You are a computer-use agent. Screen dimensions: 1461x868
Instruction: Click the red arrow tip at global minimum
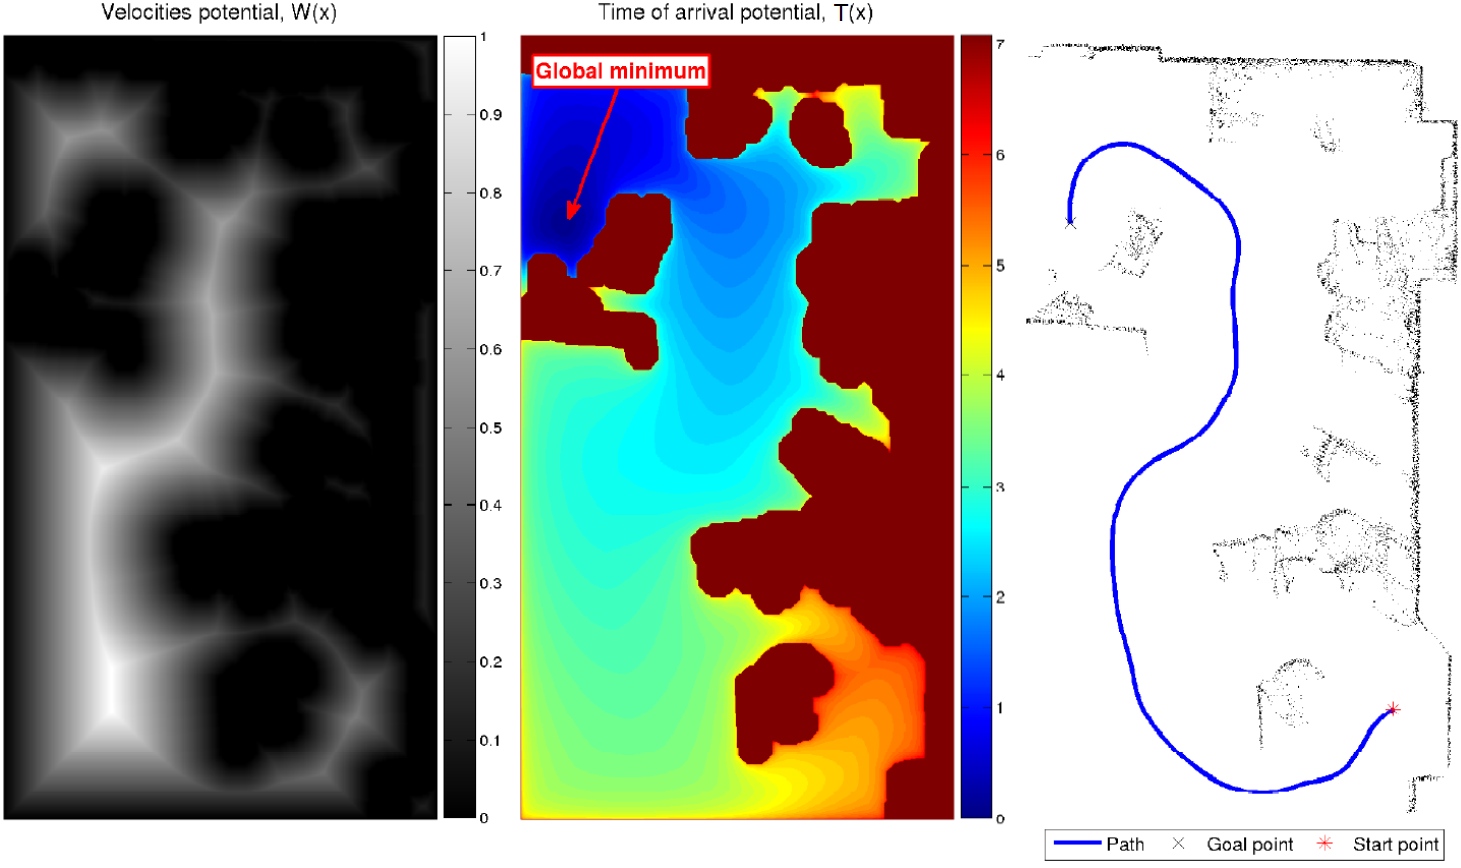570,215
